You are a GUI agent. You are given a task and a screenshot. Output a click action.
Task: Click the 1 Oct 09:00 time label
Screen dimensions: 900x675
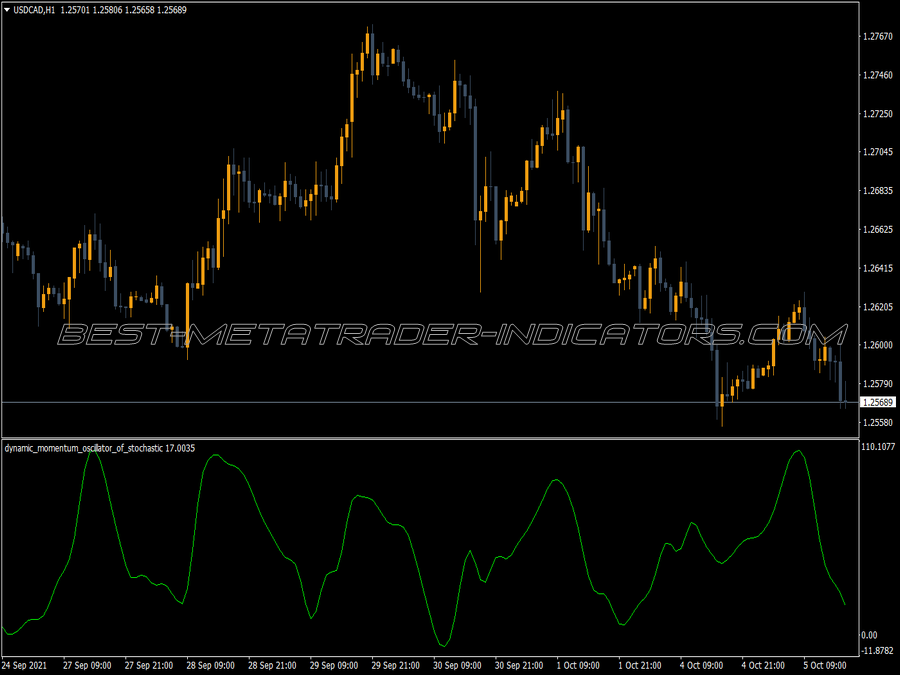[x=578, y=665]
